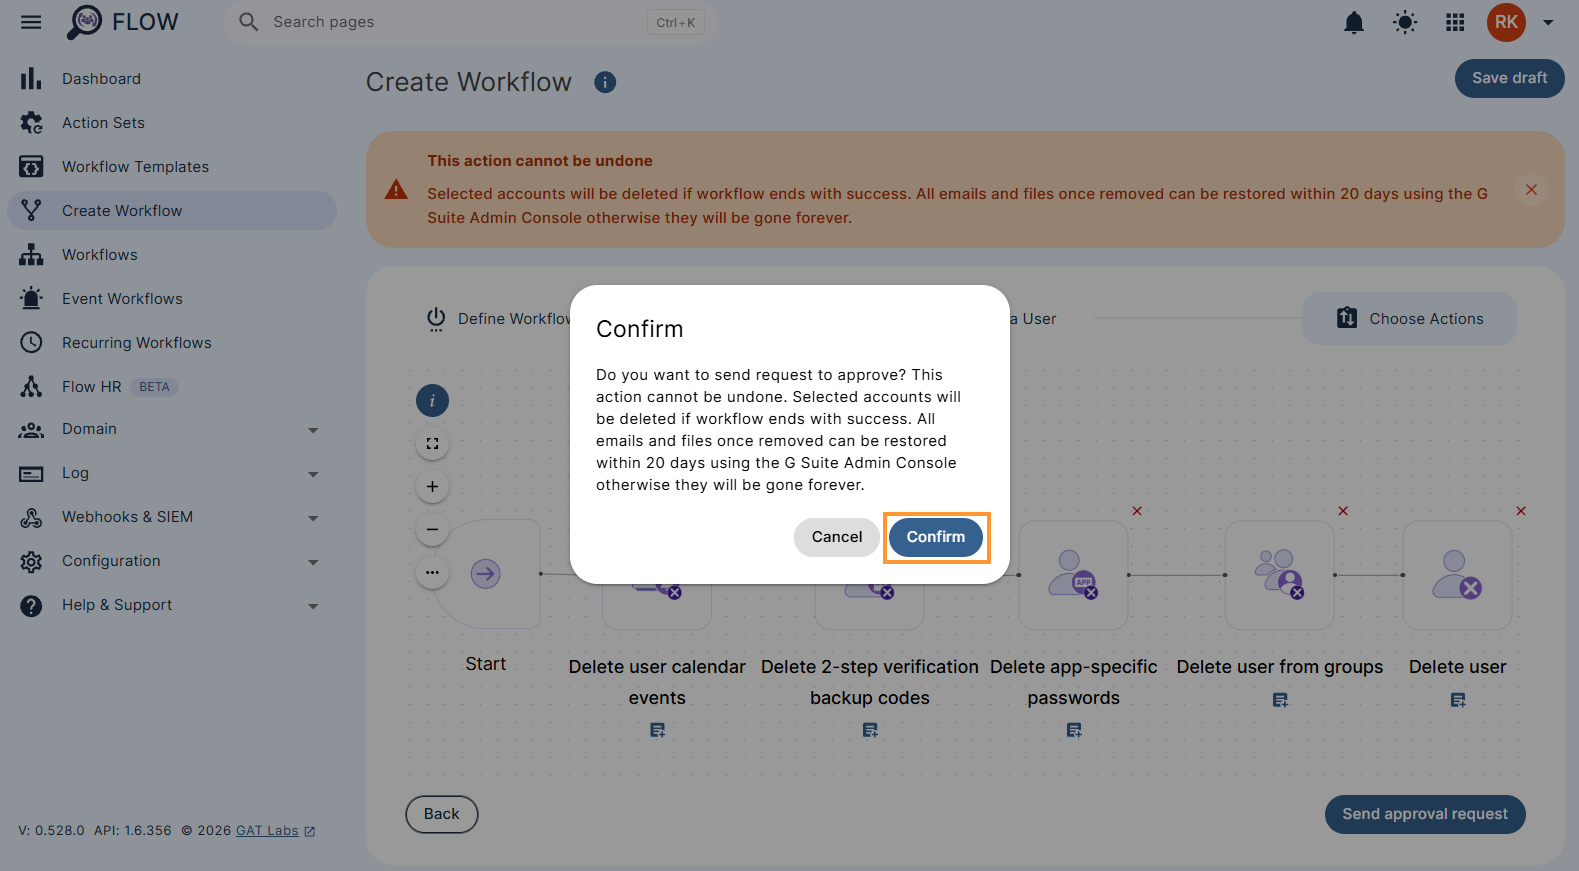The width and height of the screenshot is (1579, 871).
Task: Click the Help & Support question icon
Action: 31,605
